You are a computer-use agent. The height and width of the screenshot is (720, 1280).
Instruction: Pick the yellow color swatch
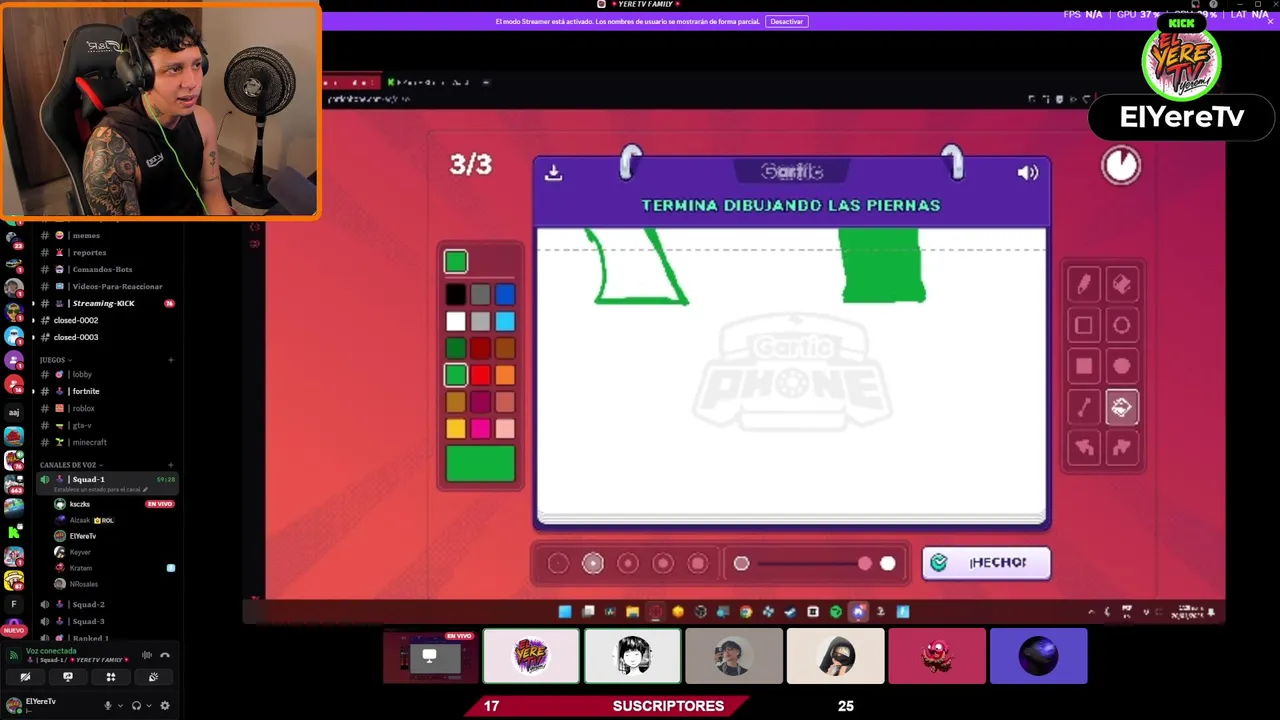click(x=456, y=429)
